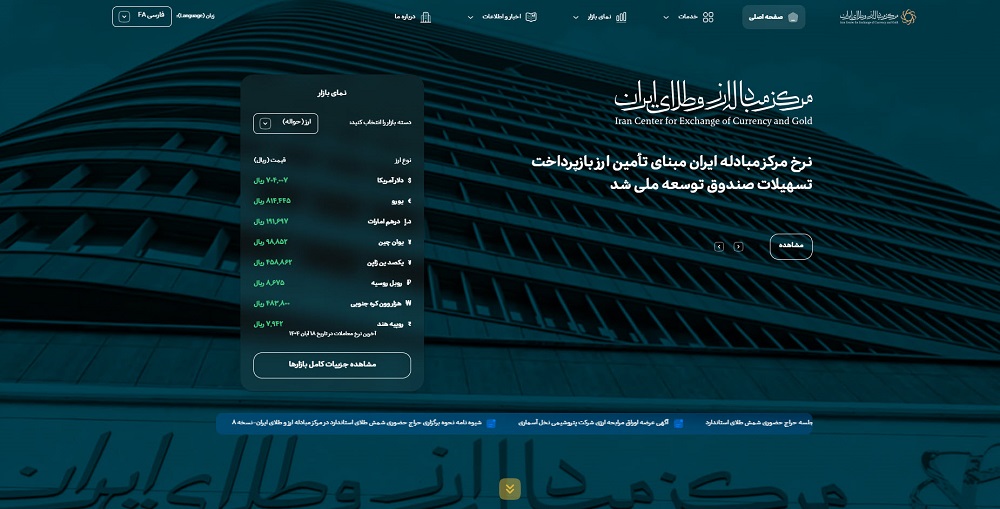Image resolution: width=1000 pixels, height=509 pixels.
Task: Click the blue news icon beside آگهی عرضه
Action: click(679, 423)
